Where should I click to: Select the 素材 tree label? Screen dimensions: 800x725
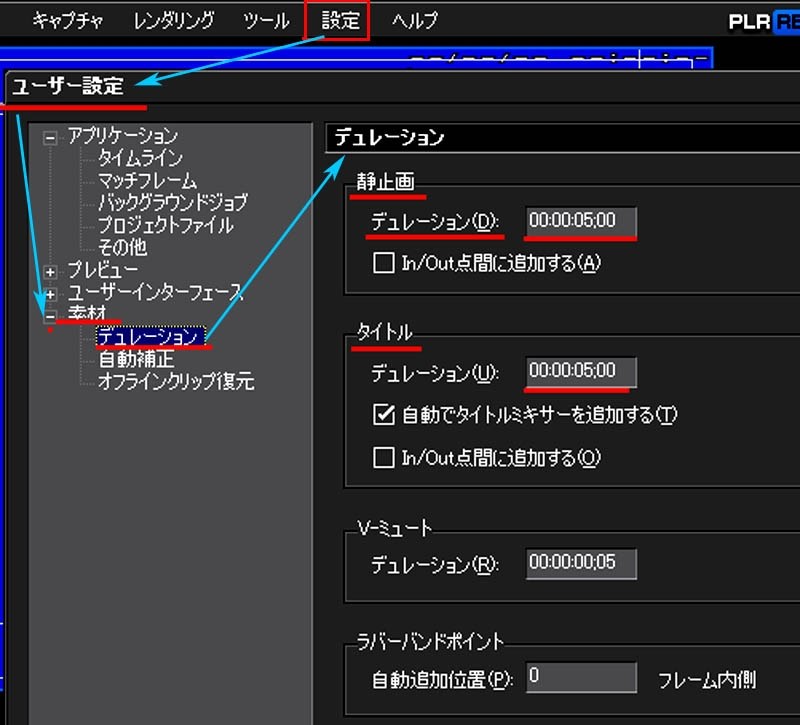click(x=87, y=313)
